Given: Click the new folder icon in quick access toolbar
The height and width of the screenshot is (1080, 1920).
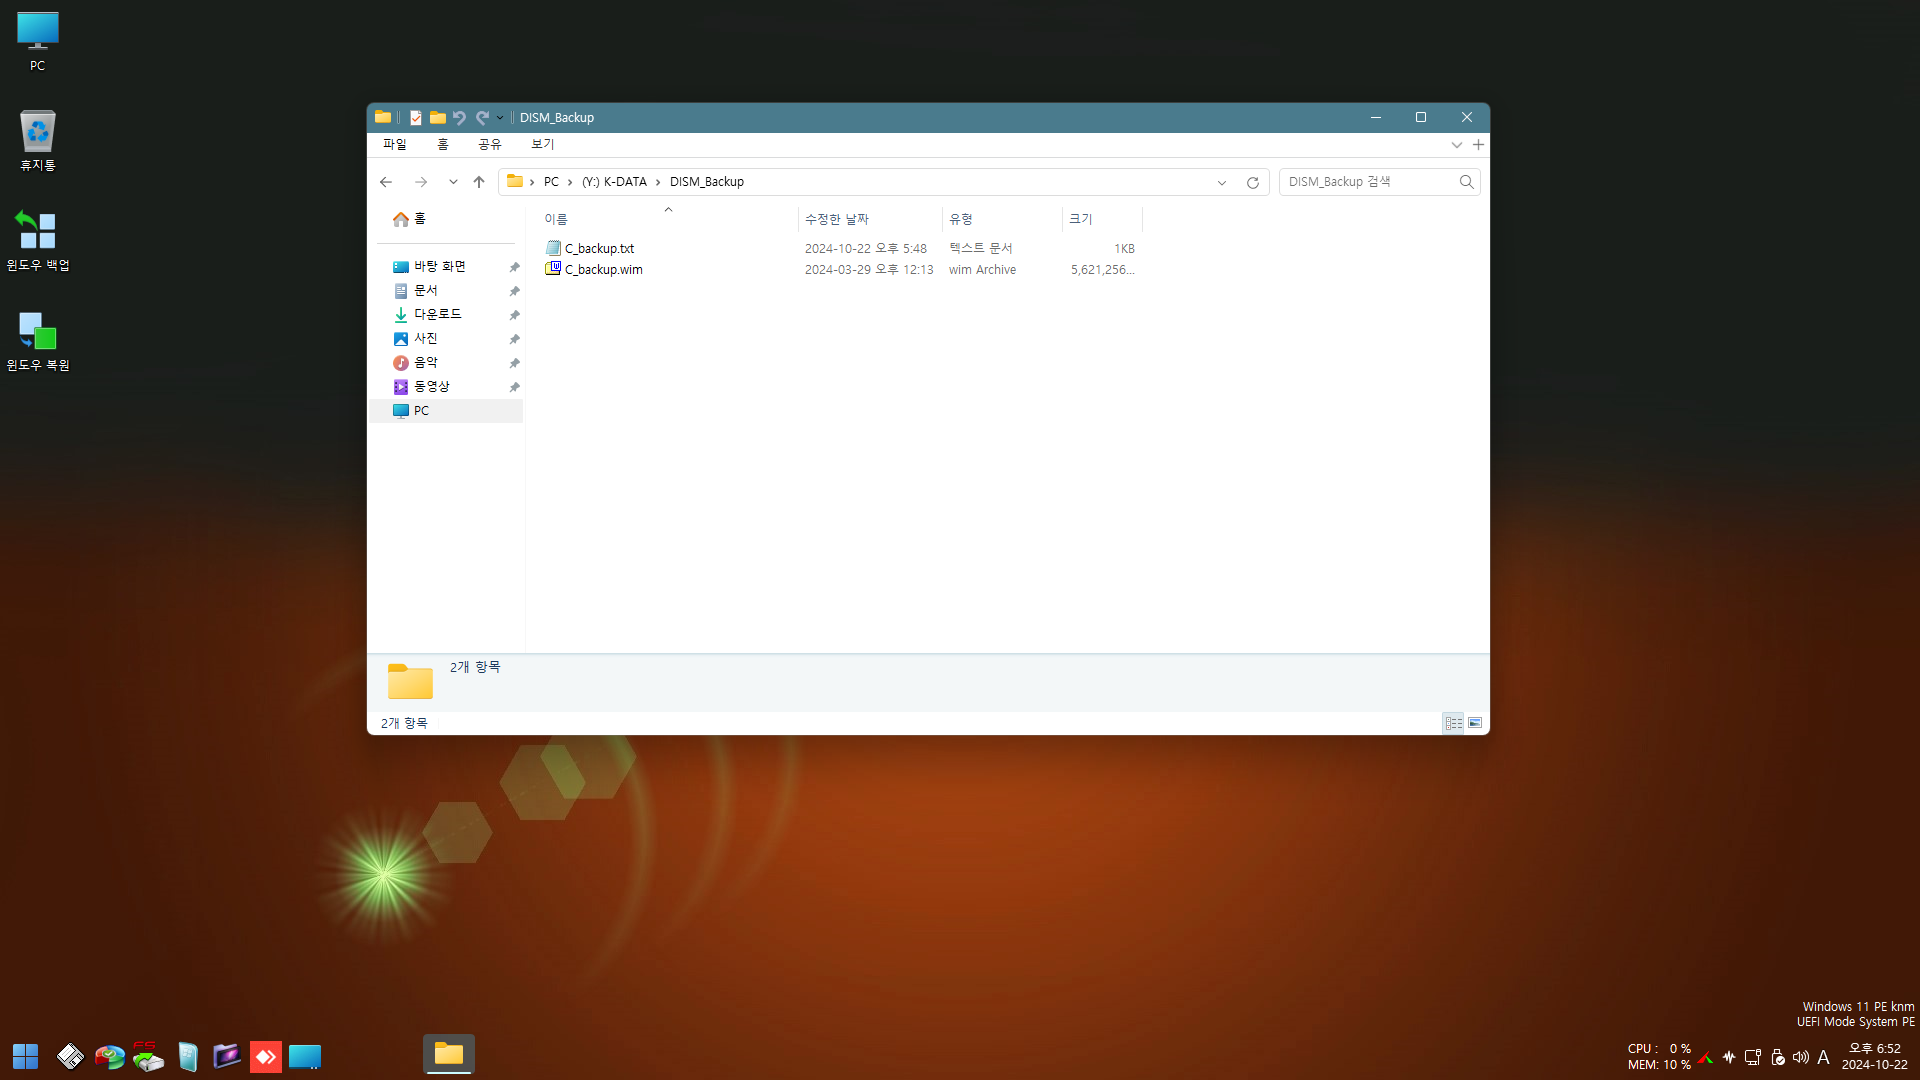Looking at the screenshot, I should (437, 118).
